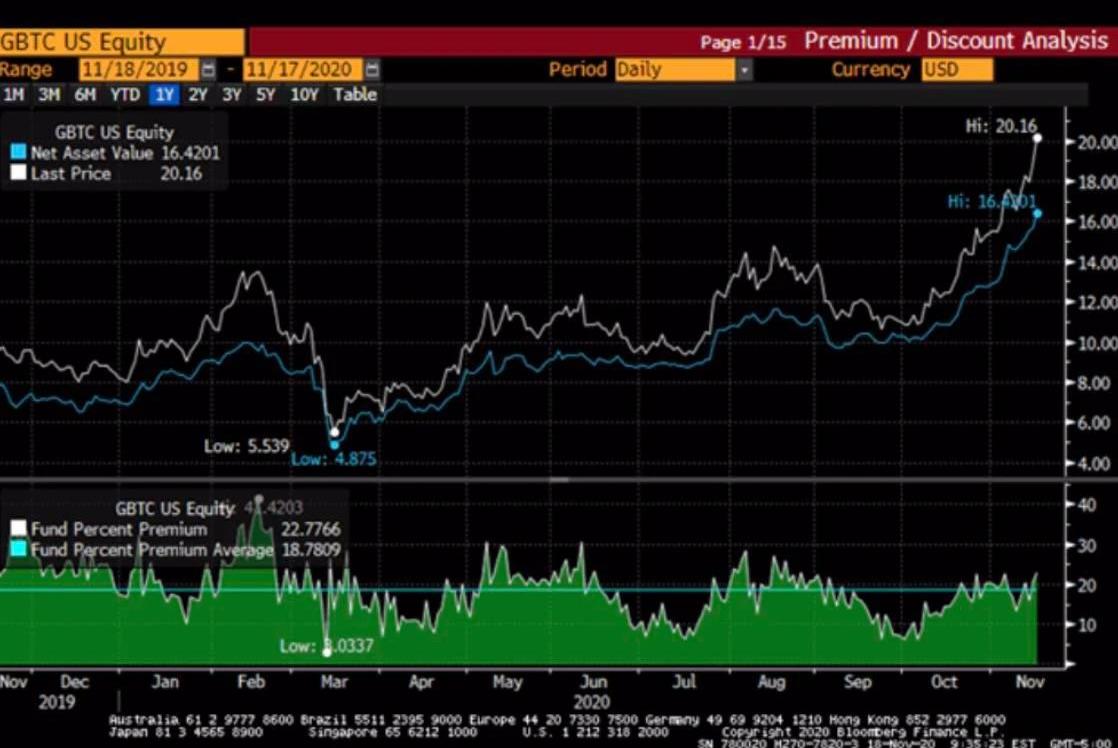Click the Currency label
The height and width of the screenshot is (748, 1118).
coord(871,69)
